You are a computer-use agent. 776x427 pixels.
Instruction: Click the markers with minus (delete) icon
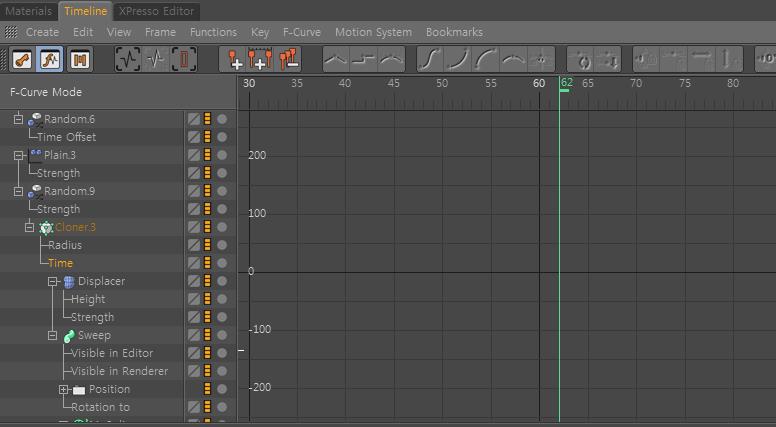coord(288,60)
